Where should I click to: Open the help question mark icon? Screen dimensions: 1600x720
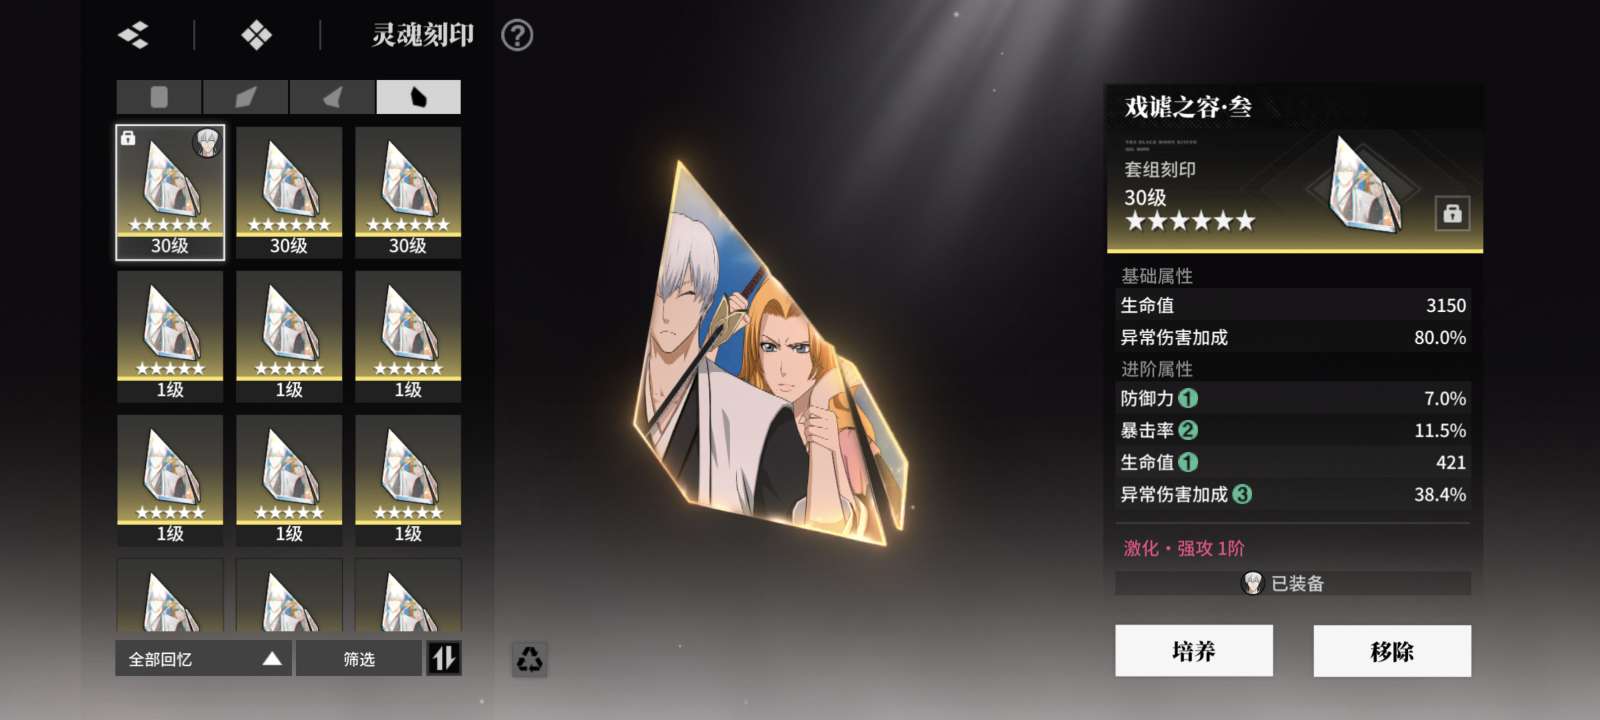517,36
